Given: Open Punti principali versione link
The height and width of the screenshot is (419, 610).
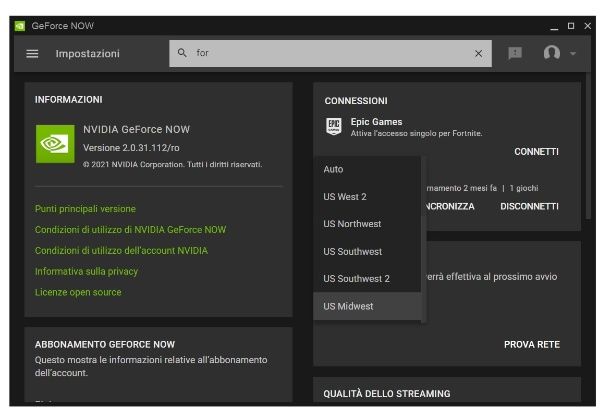Looking at the screenshot, I should [85, 209].
